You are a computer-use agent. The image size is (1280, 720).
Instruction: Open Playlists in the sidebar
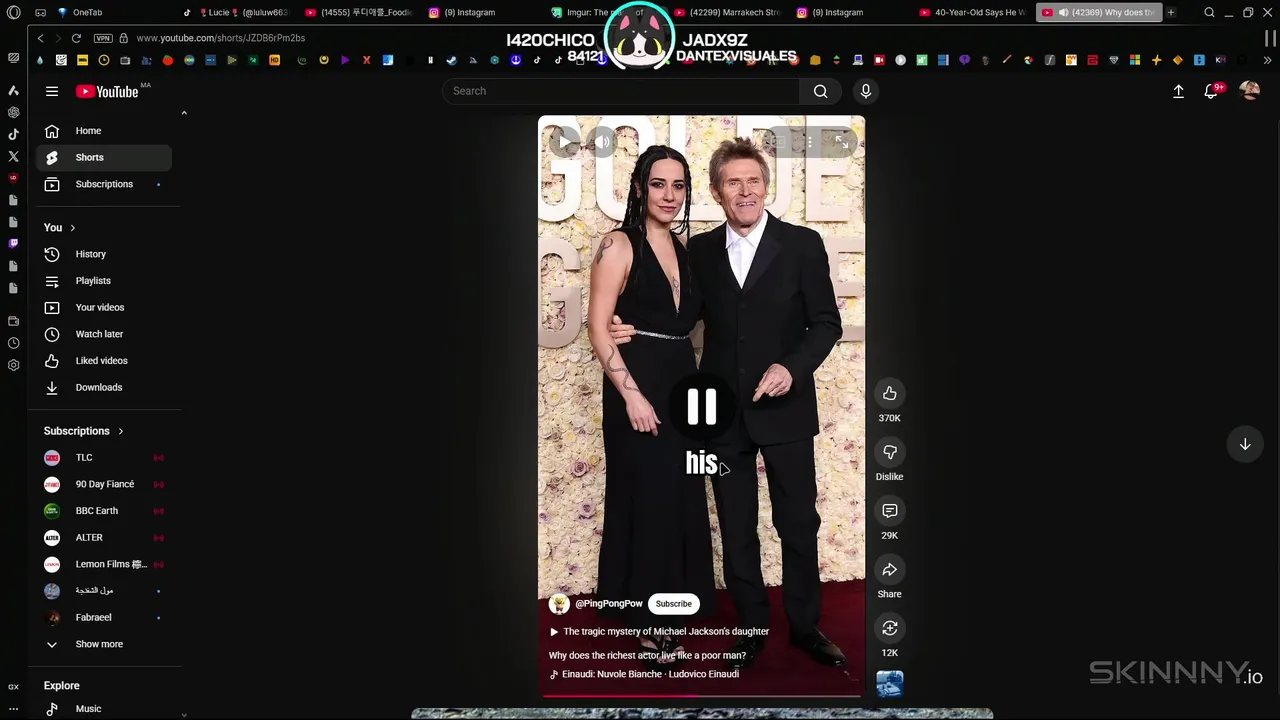pos(103,281)
